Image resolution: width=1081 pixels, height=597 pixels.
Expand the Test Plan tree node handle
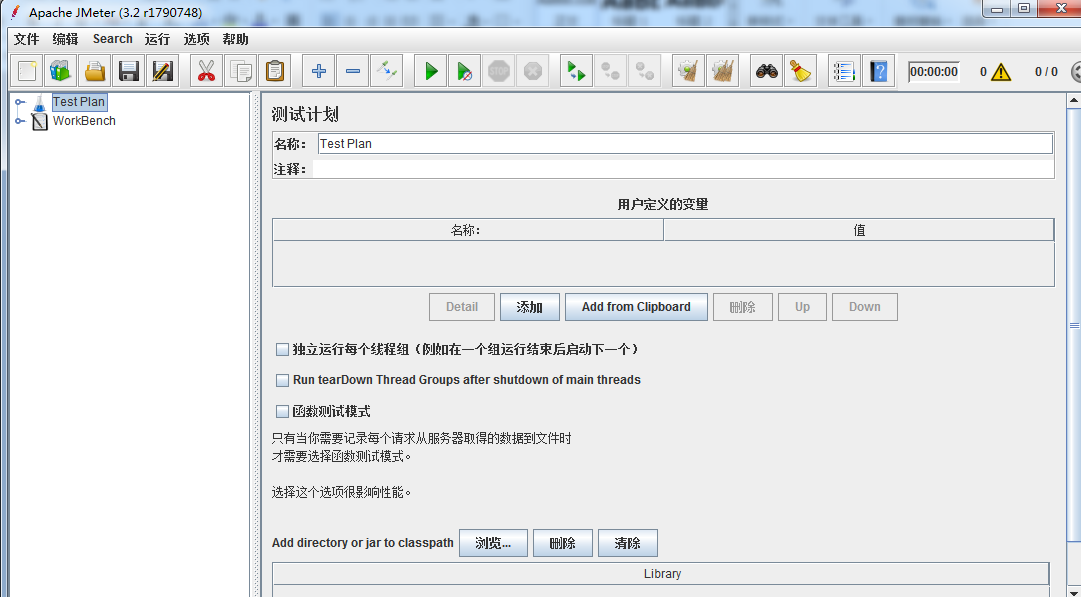[20, 102]
